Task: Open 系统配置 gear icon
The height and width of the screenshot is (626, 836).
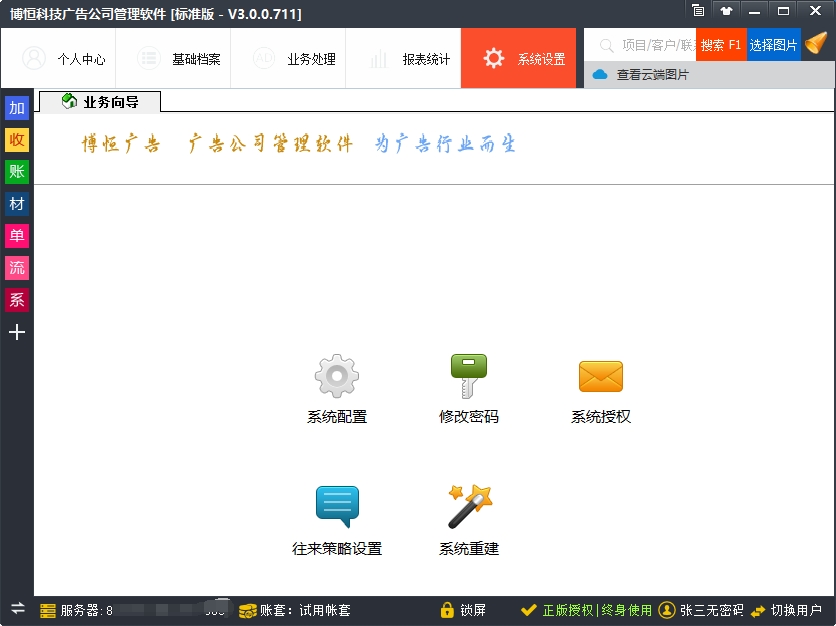Action: tap(336, 376)
